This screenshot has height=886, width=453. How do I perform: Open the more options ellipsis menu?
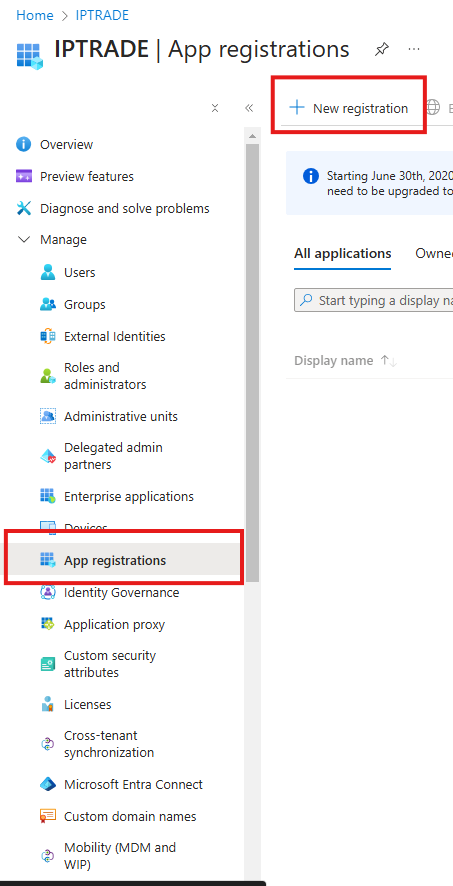point(414,49)
